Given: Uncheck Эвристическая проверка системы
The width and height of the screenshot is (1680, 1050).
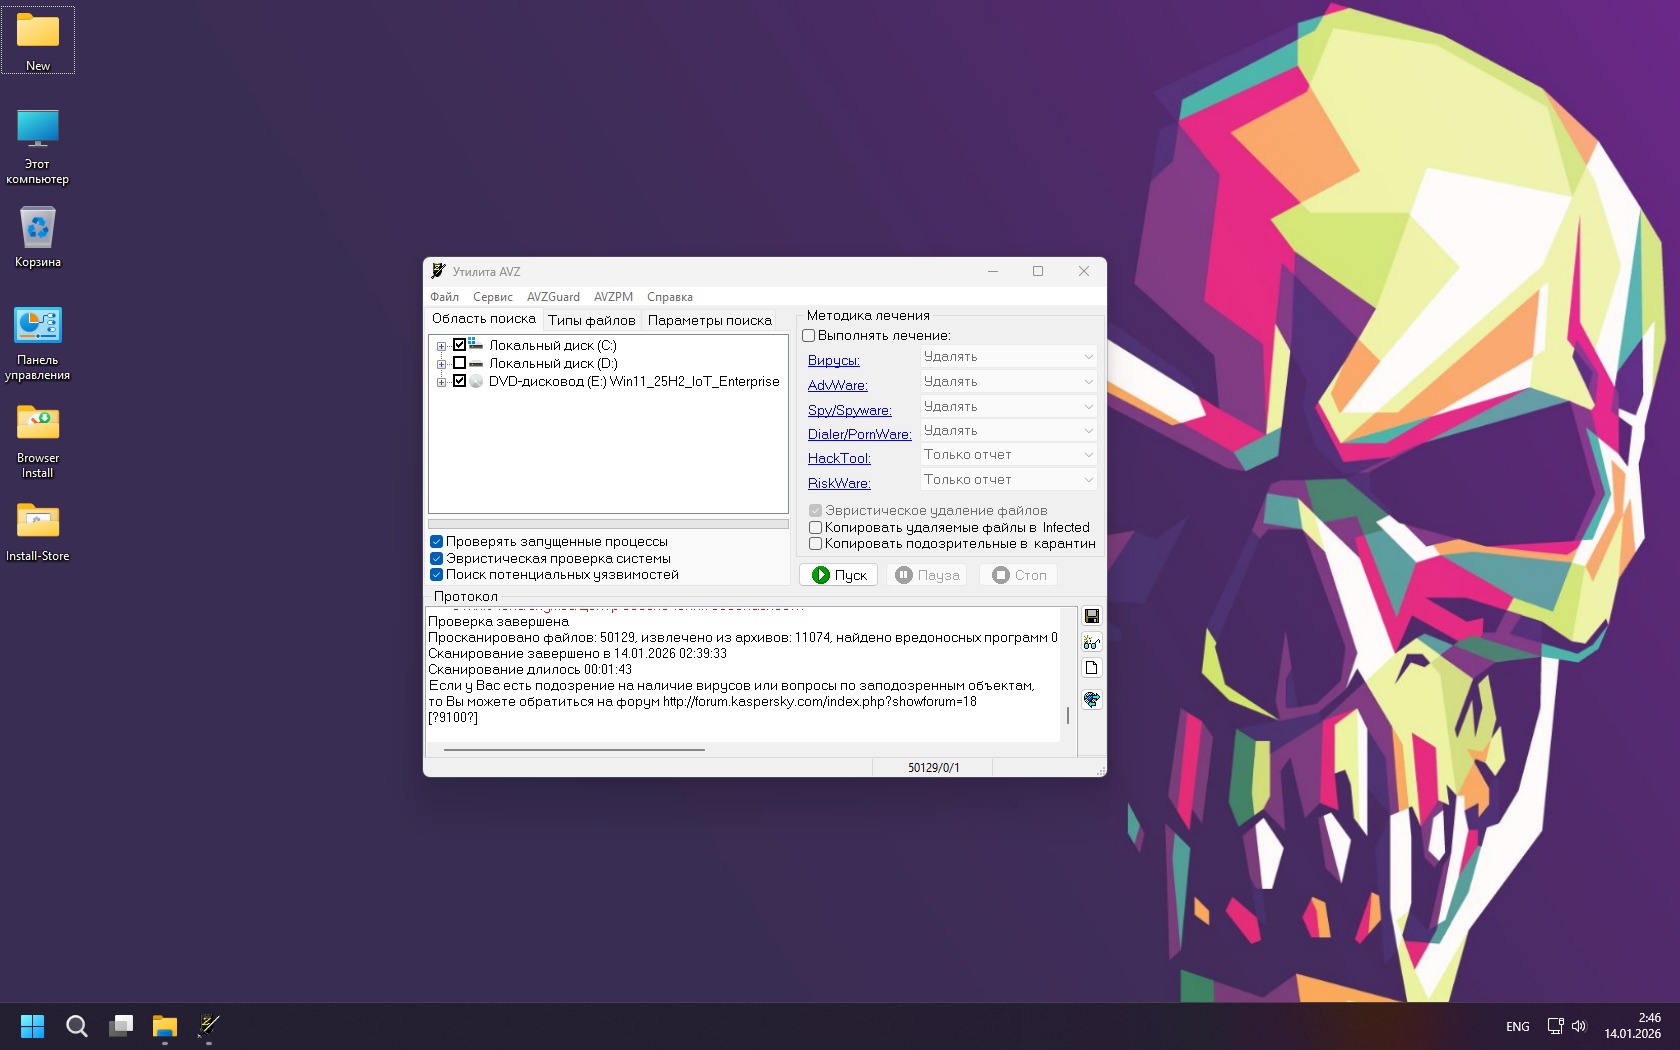Looking at the screenshot, I should click(437, 559).
